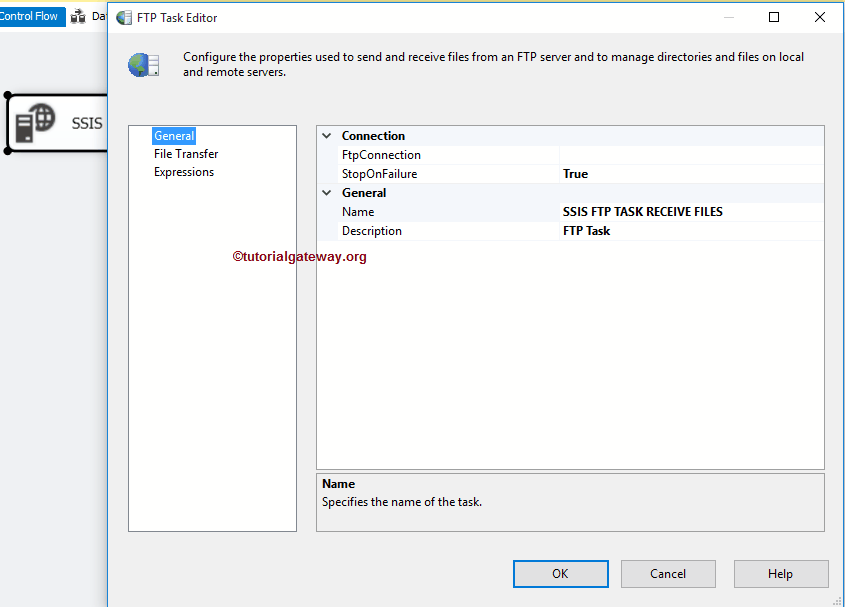
Task: Dismiss the dialog with Cancel
Action: coord(668,573)
